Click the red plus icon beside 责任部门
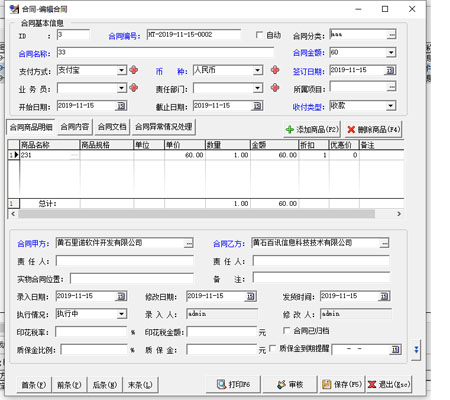This screenshot has width=450, height=400. click(275, 88)
